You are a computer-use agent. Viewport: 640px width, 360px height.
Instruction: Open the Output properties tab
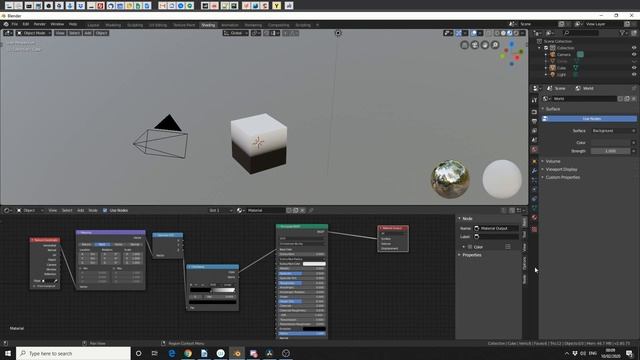pyautogui.click(x=534, y=121)
